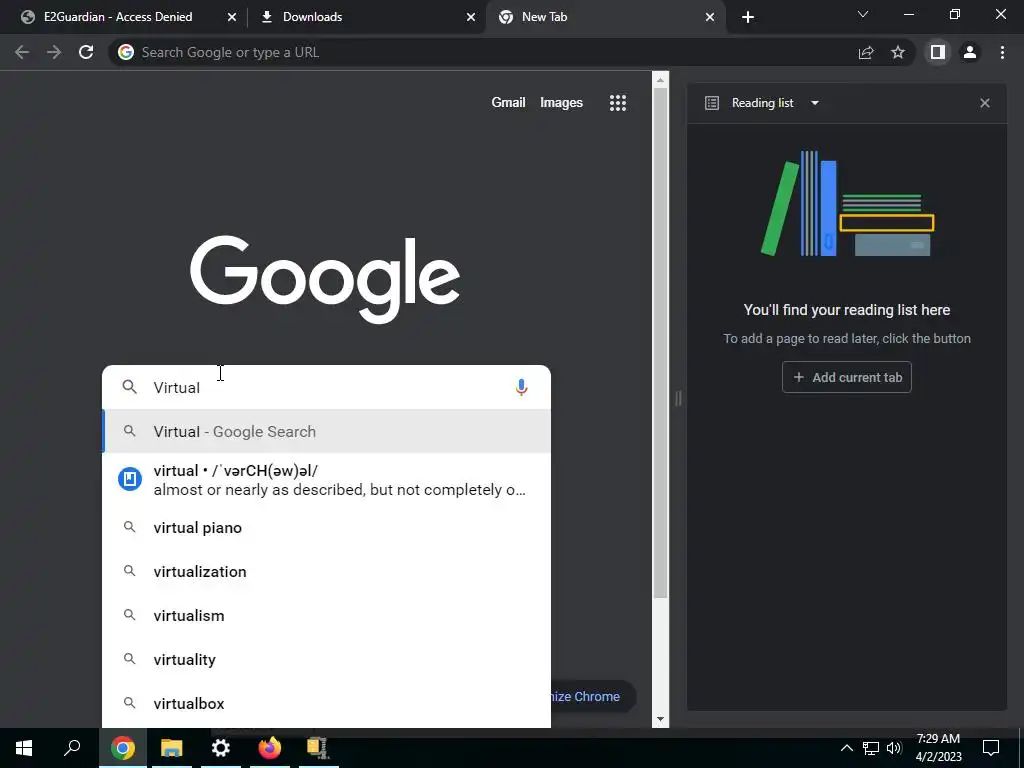Choose the 'virtual piano' suggestion

tap(327, 528)
